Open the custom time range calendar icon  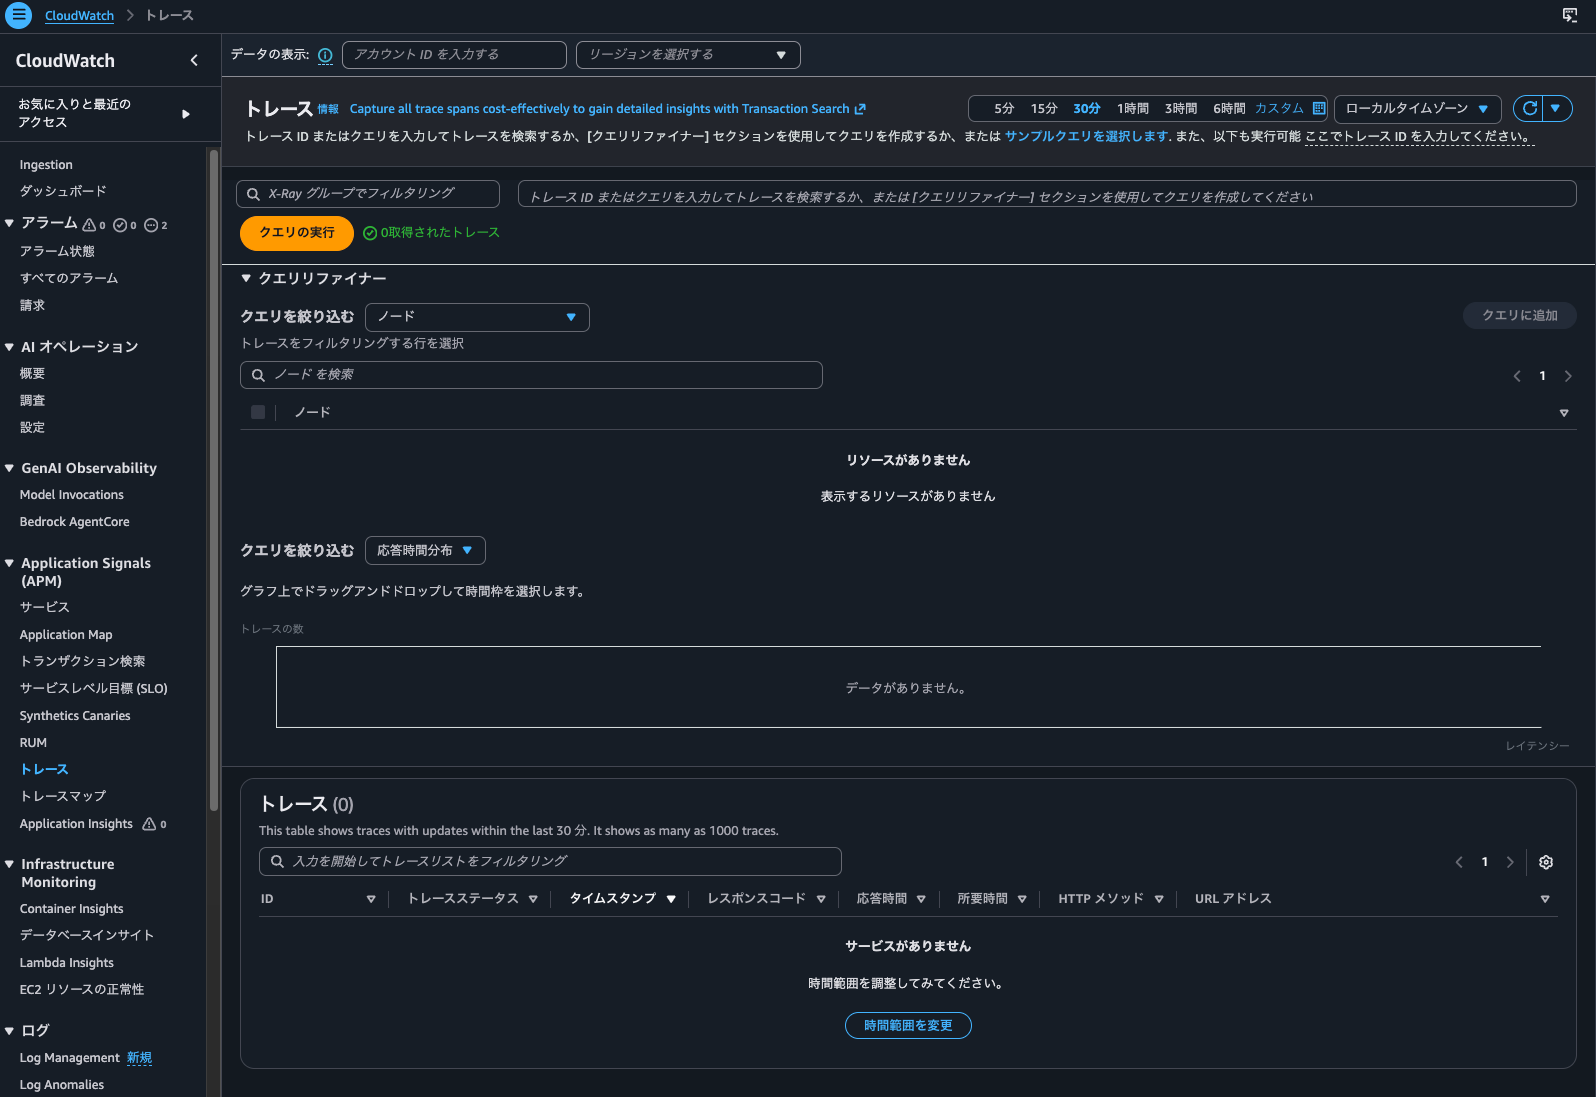coord(1319,108)
